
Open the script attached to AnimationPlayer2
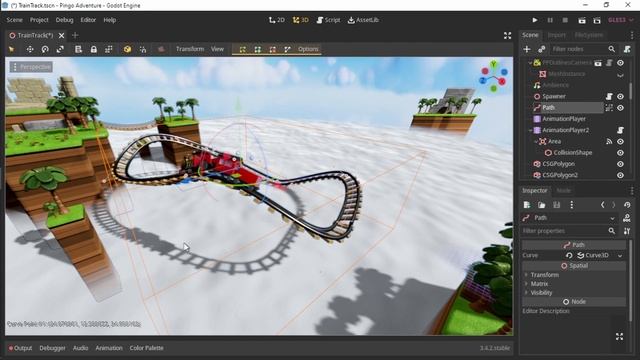pyautogui.click(x=620, y=130)
